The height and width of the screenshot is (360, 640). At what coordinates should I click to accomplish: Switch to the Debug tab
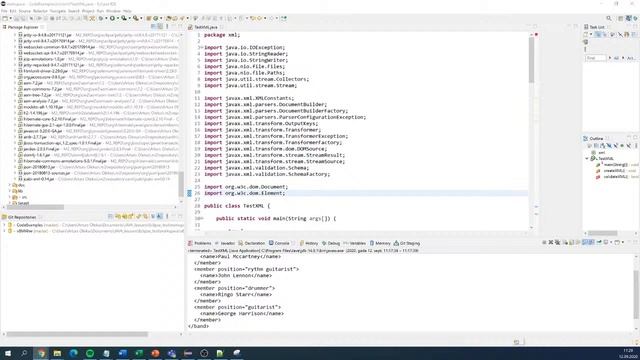(x=331, y=243)
